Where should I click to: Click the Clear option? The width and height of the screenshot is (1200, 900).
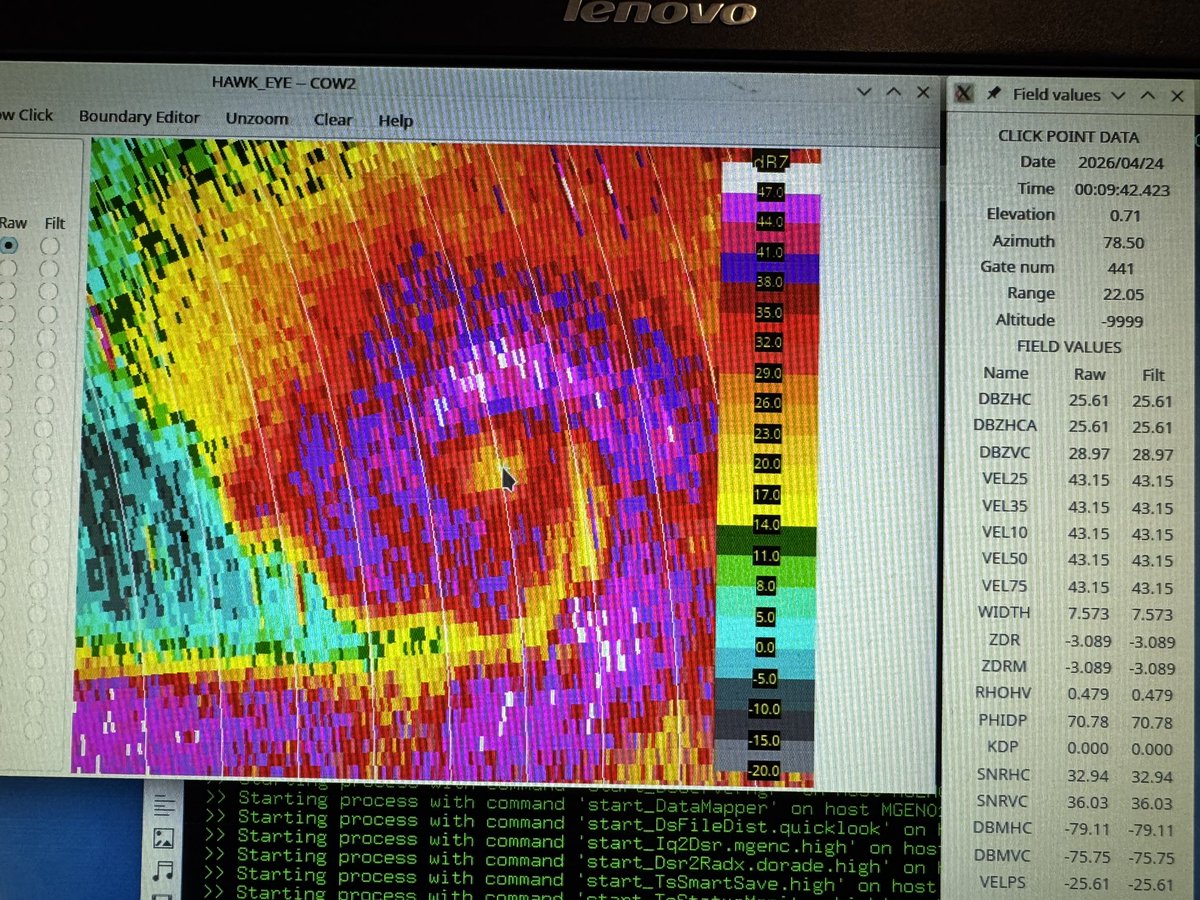(x=333, y=119)
